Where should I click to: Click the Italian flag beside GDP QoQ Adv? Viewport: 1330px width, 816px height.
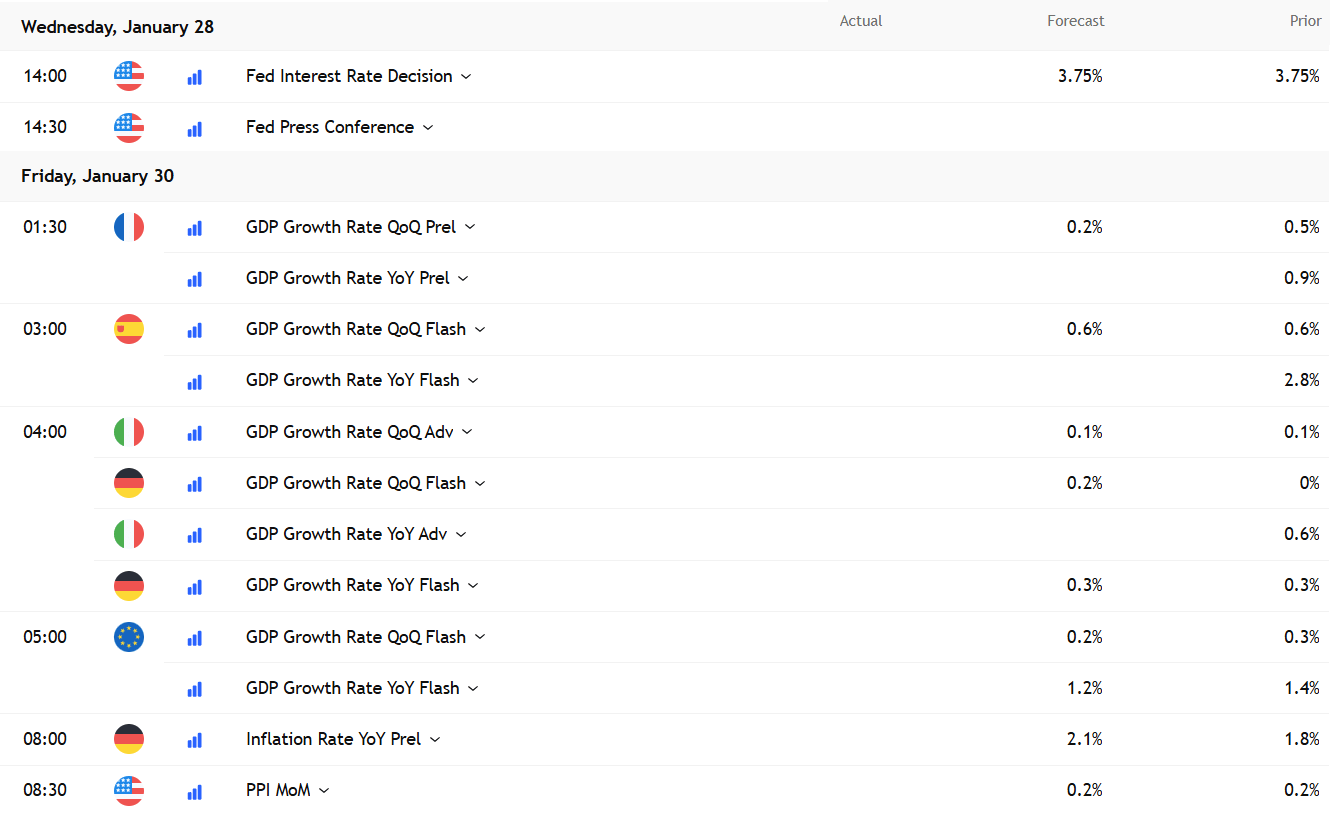(x=129, y=432)
